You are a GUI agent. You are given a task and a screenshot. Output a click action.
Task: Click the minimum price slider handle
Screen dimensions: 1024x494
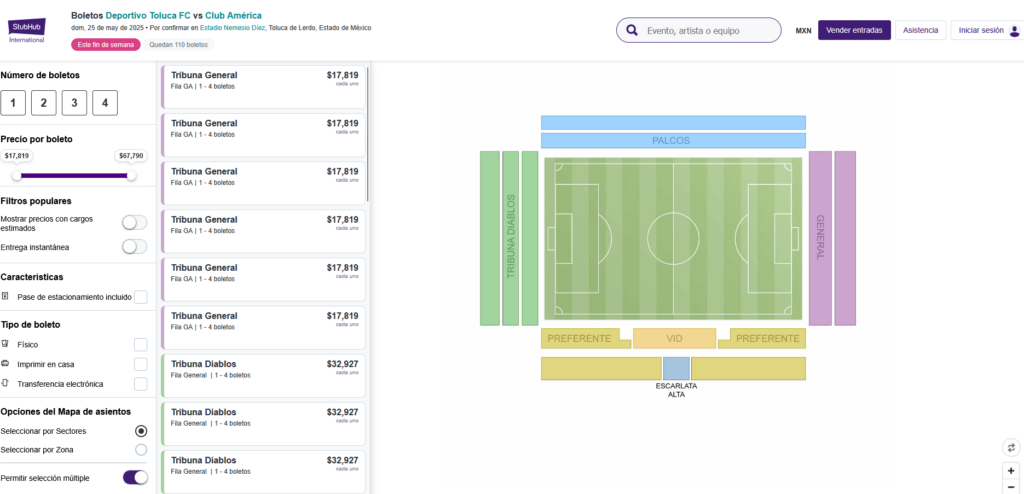(16, 175)
